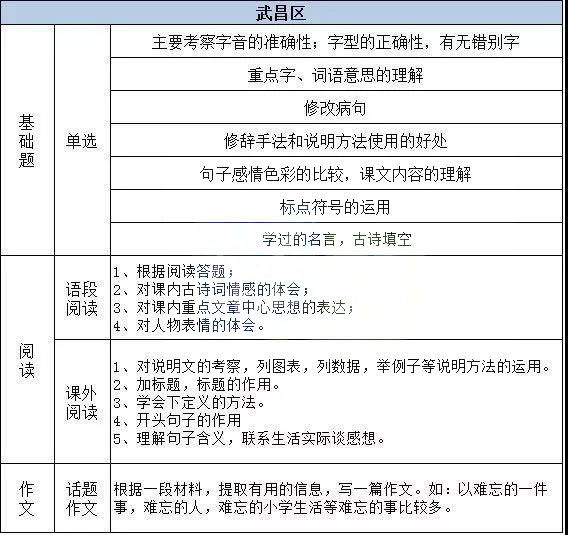568x535 pixels.
Task: Click the 课外阅读 cell
Action: (82, 401)
